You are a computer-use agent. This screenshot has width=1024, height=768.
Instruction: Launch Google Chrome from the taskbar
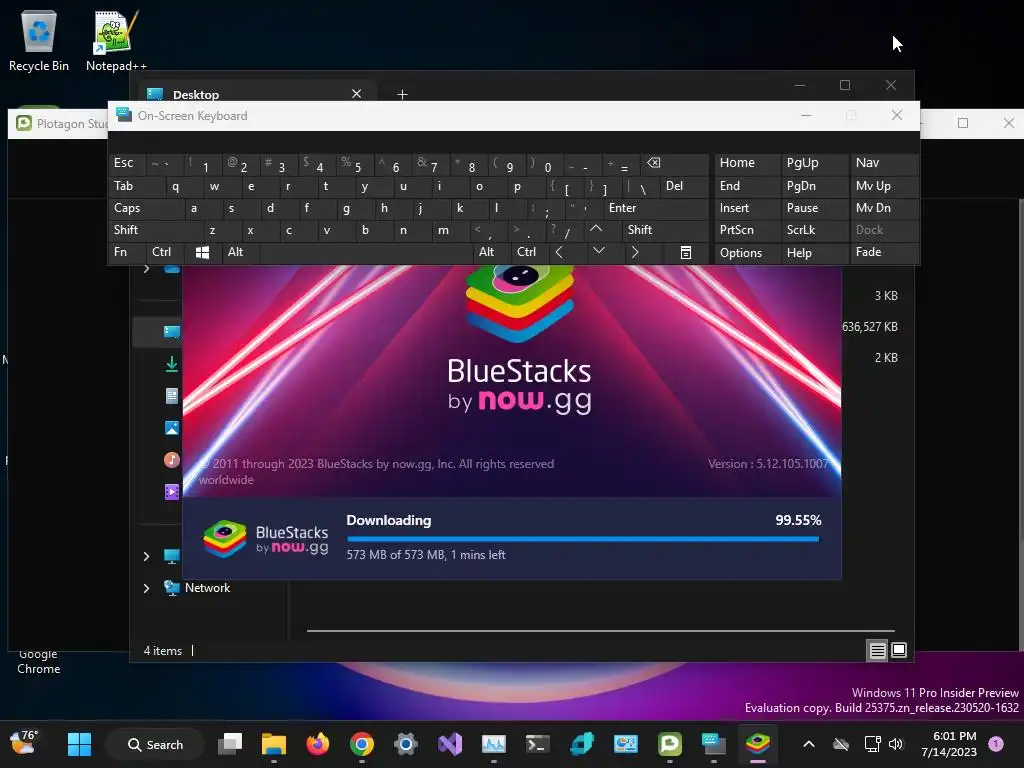[362, 744]
